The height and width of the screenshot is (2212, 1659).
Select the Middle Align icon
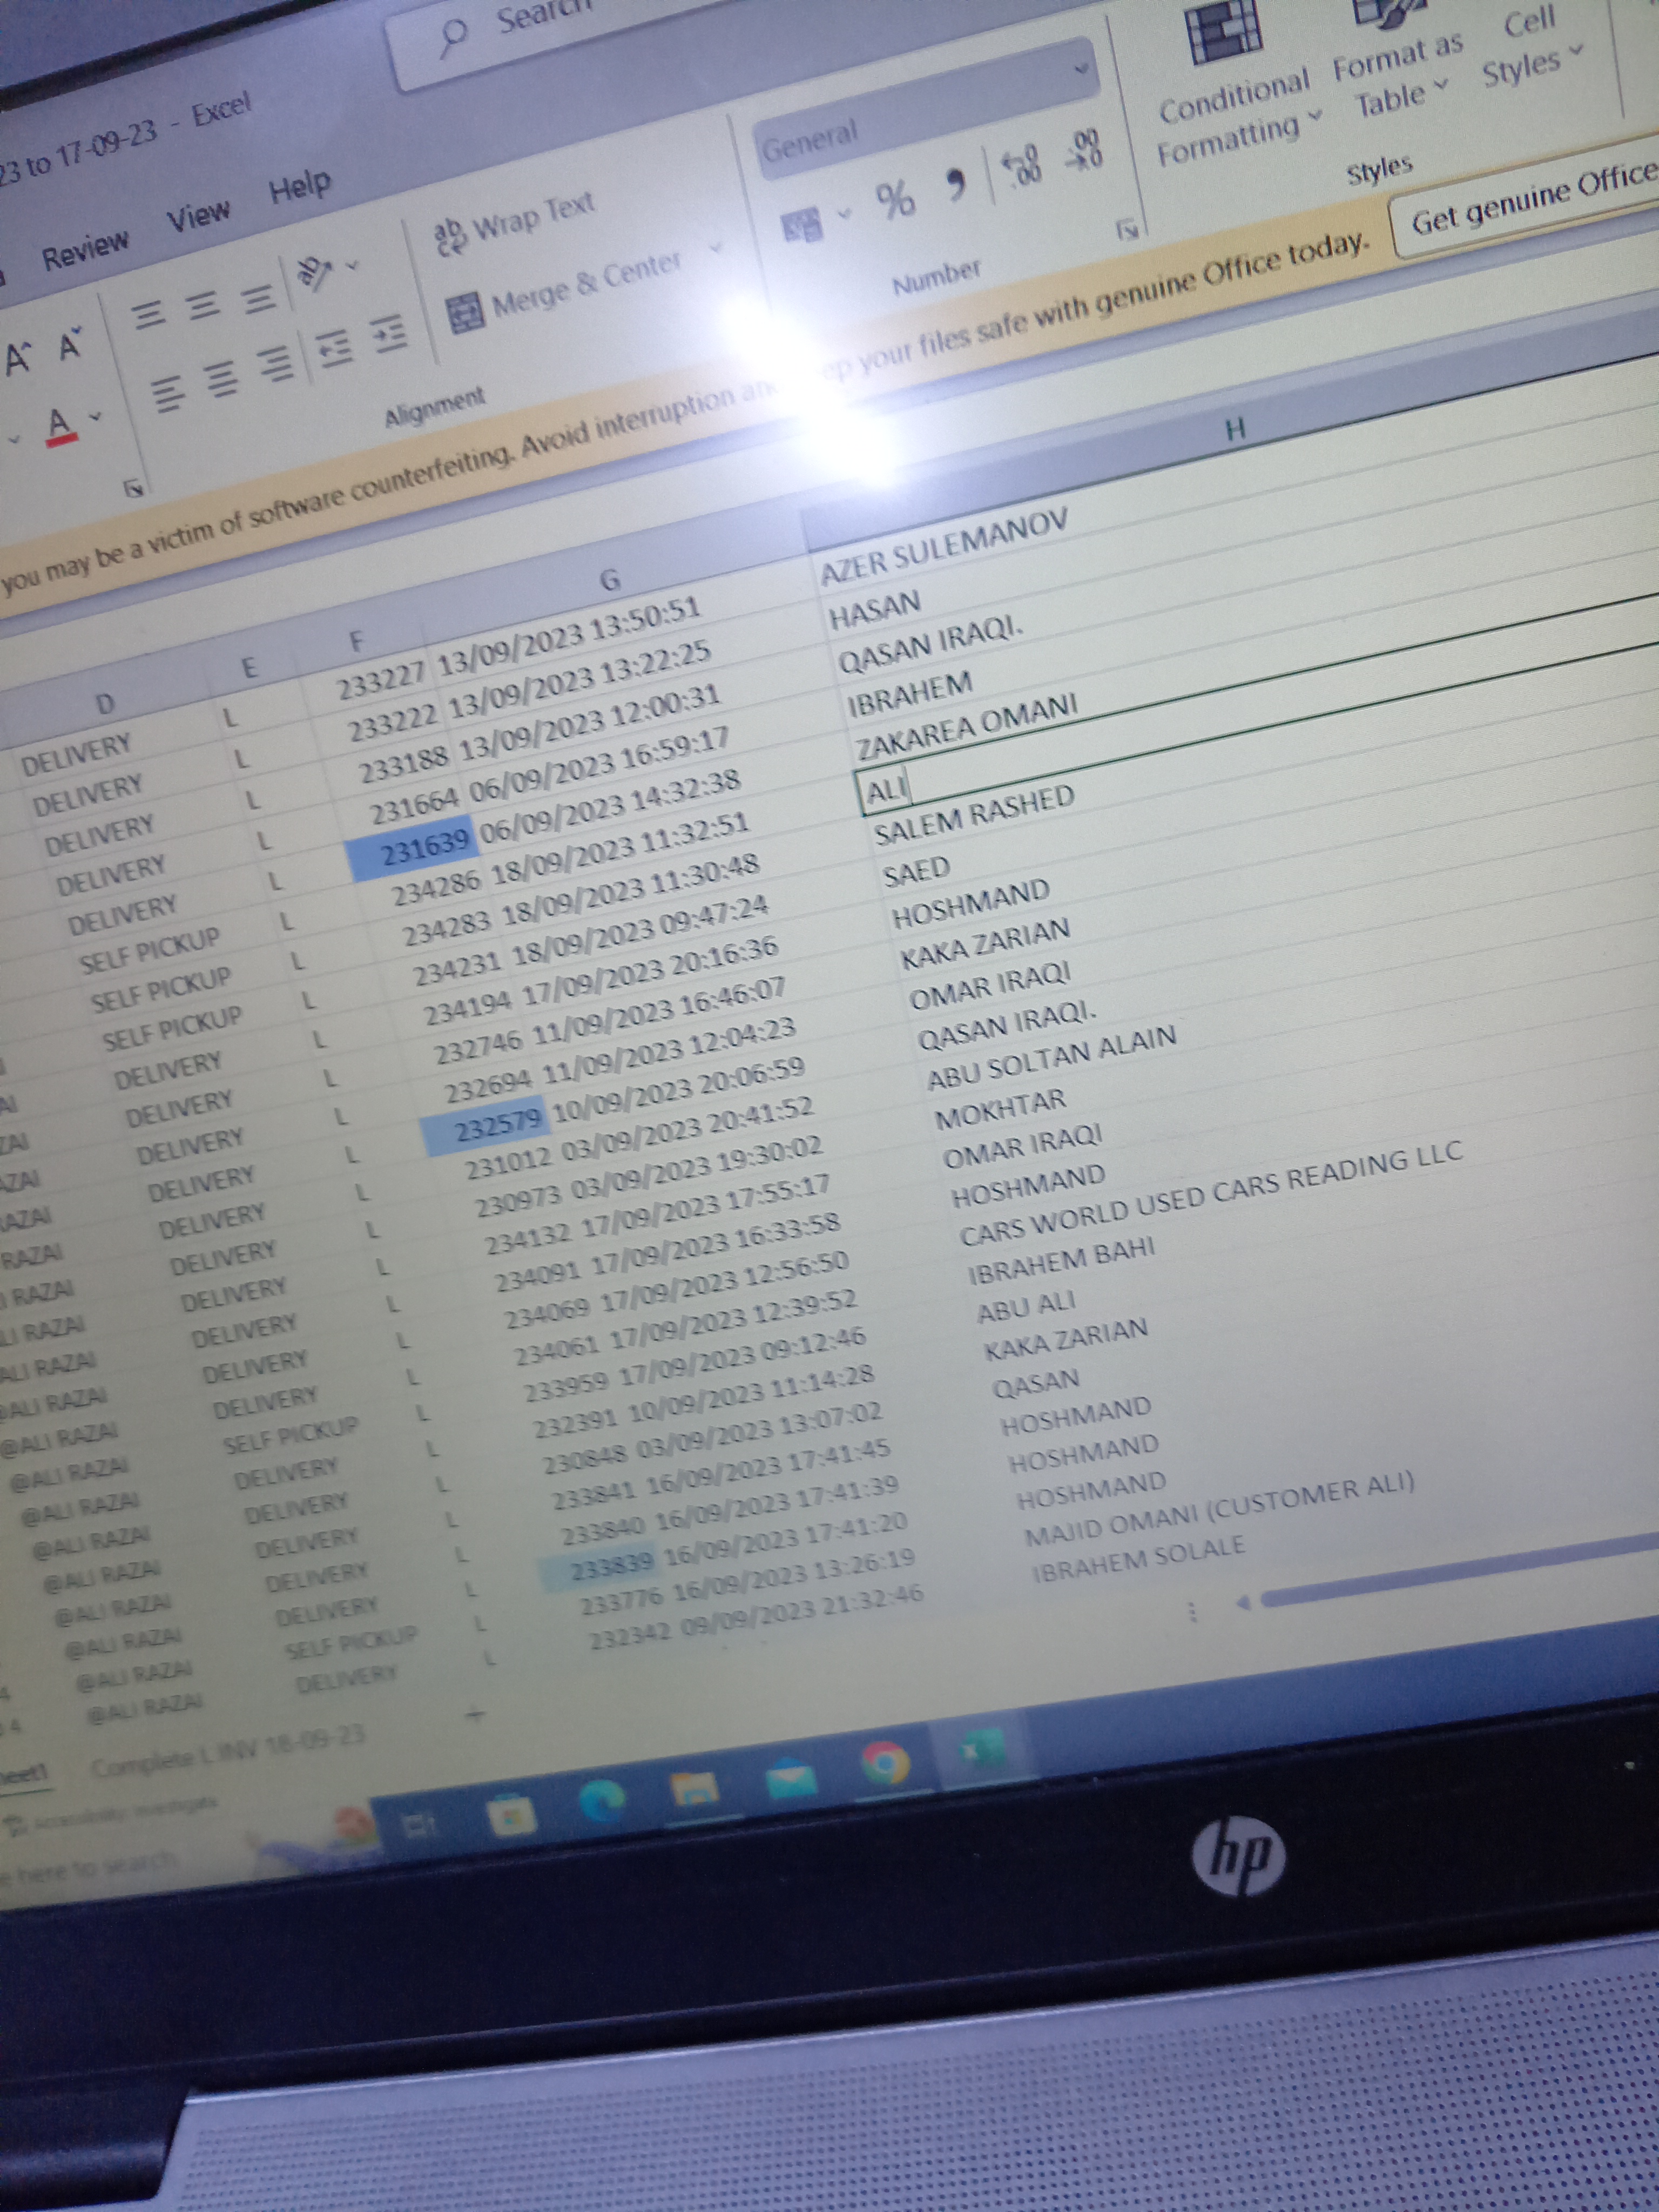[x=204, y=306]
